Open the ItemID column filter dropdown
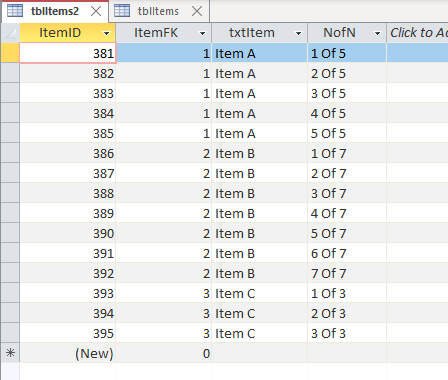448x380 pixels. (x=106, y=33)
